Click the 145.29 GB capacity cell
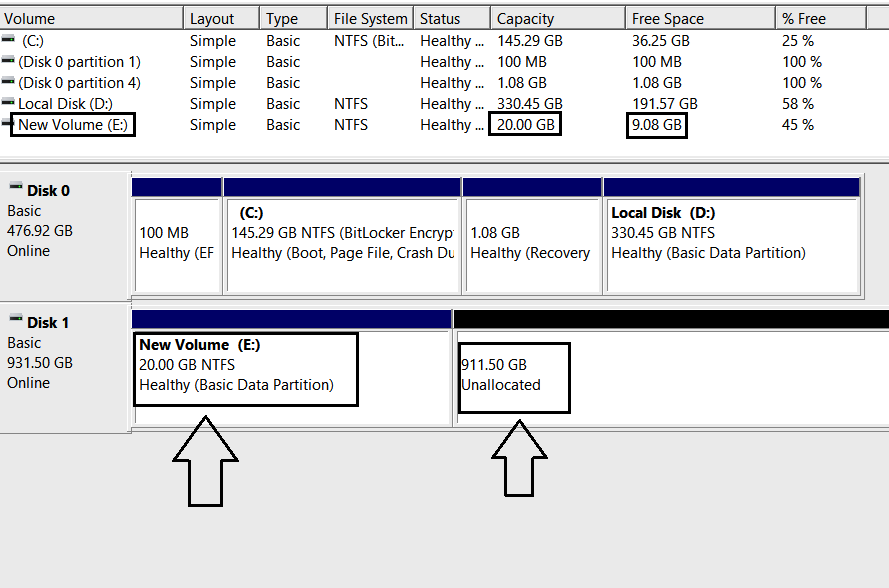 click(530, 41)
